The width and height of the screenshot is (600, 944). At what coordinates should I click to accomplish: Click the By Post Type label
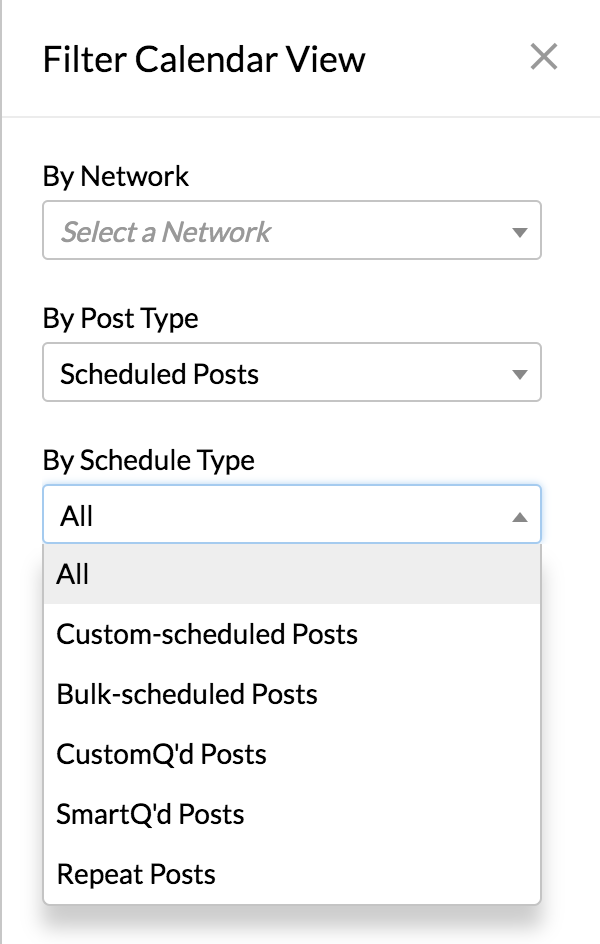120,319
